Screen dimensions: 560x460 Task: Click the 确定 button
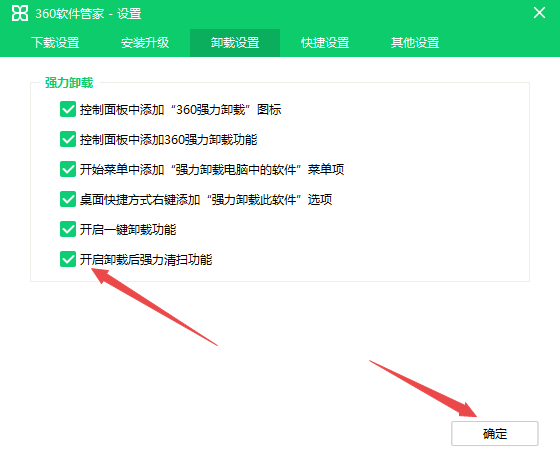495,434
